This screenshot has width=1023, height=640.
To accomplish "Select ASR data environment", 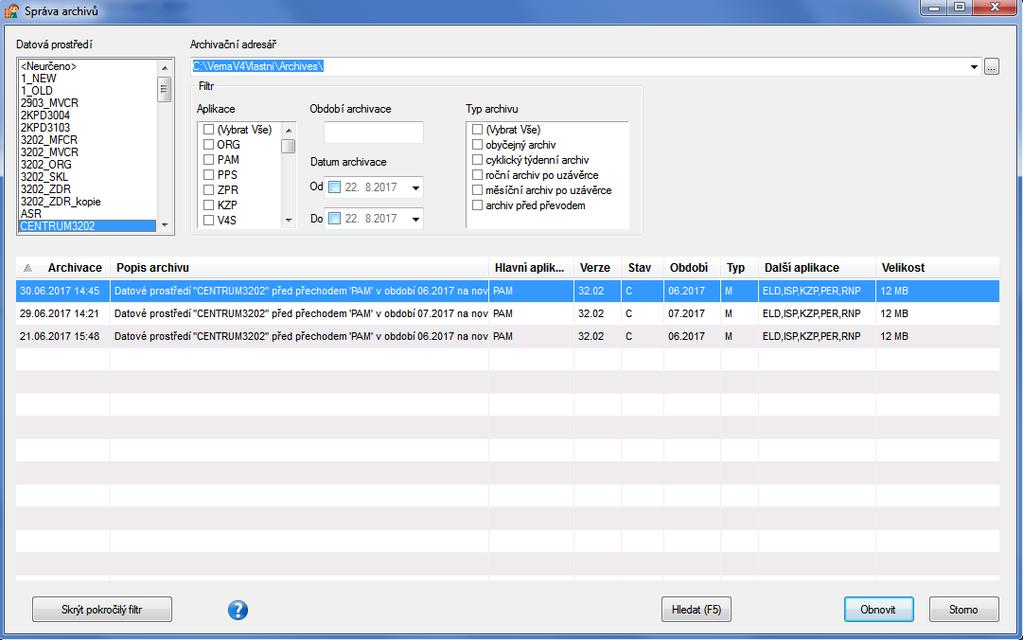I will click(87, 213).
